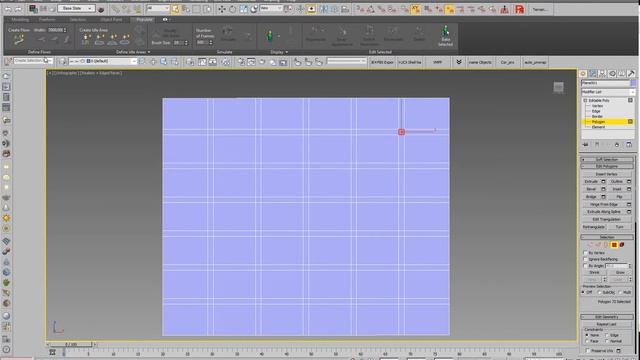This screenshot has width=640, height=360.
Task: Click the Edit Triangulation button
Action: (x=607, y=220)
